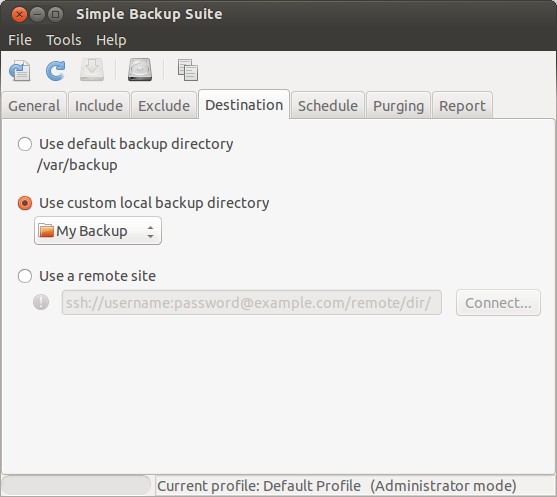Click the hard drive backup icon

coord(140,70)
